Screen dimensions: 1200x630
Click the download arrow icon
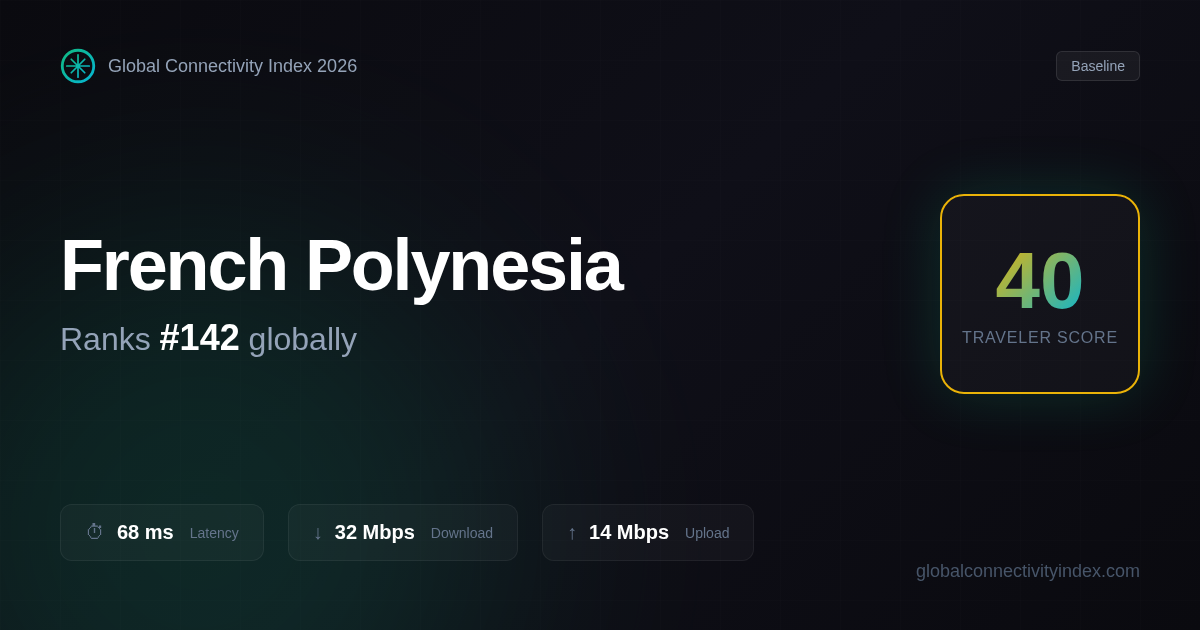(318, 533)
